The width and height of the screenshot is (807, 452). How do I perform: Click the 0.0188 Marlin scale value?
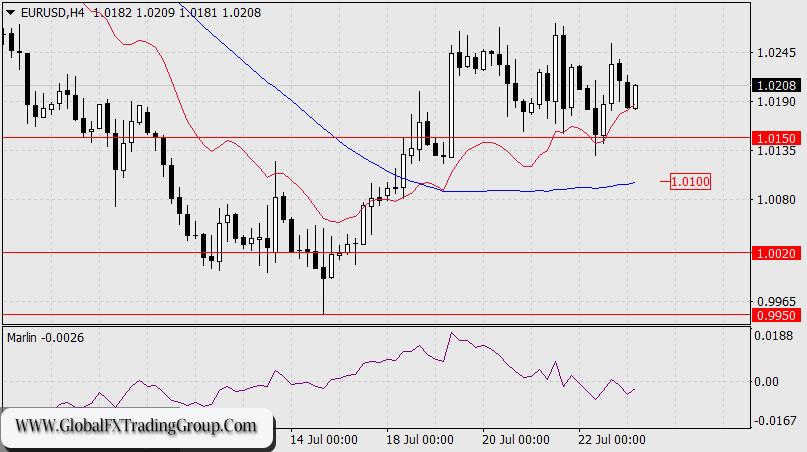(x=774, y=336)
